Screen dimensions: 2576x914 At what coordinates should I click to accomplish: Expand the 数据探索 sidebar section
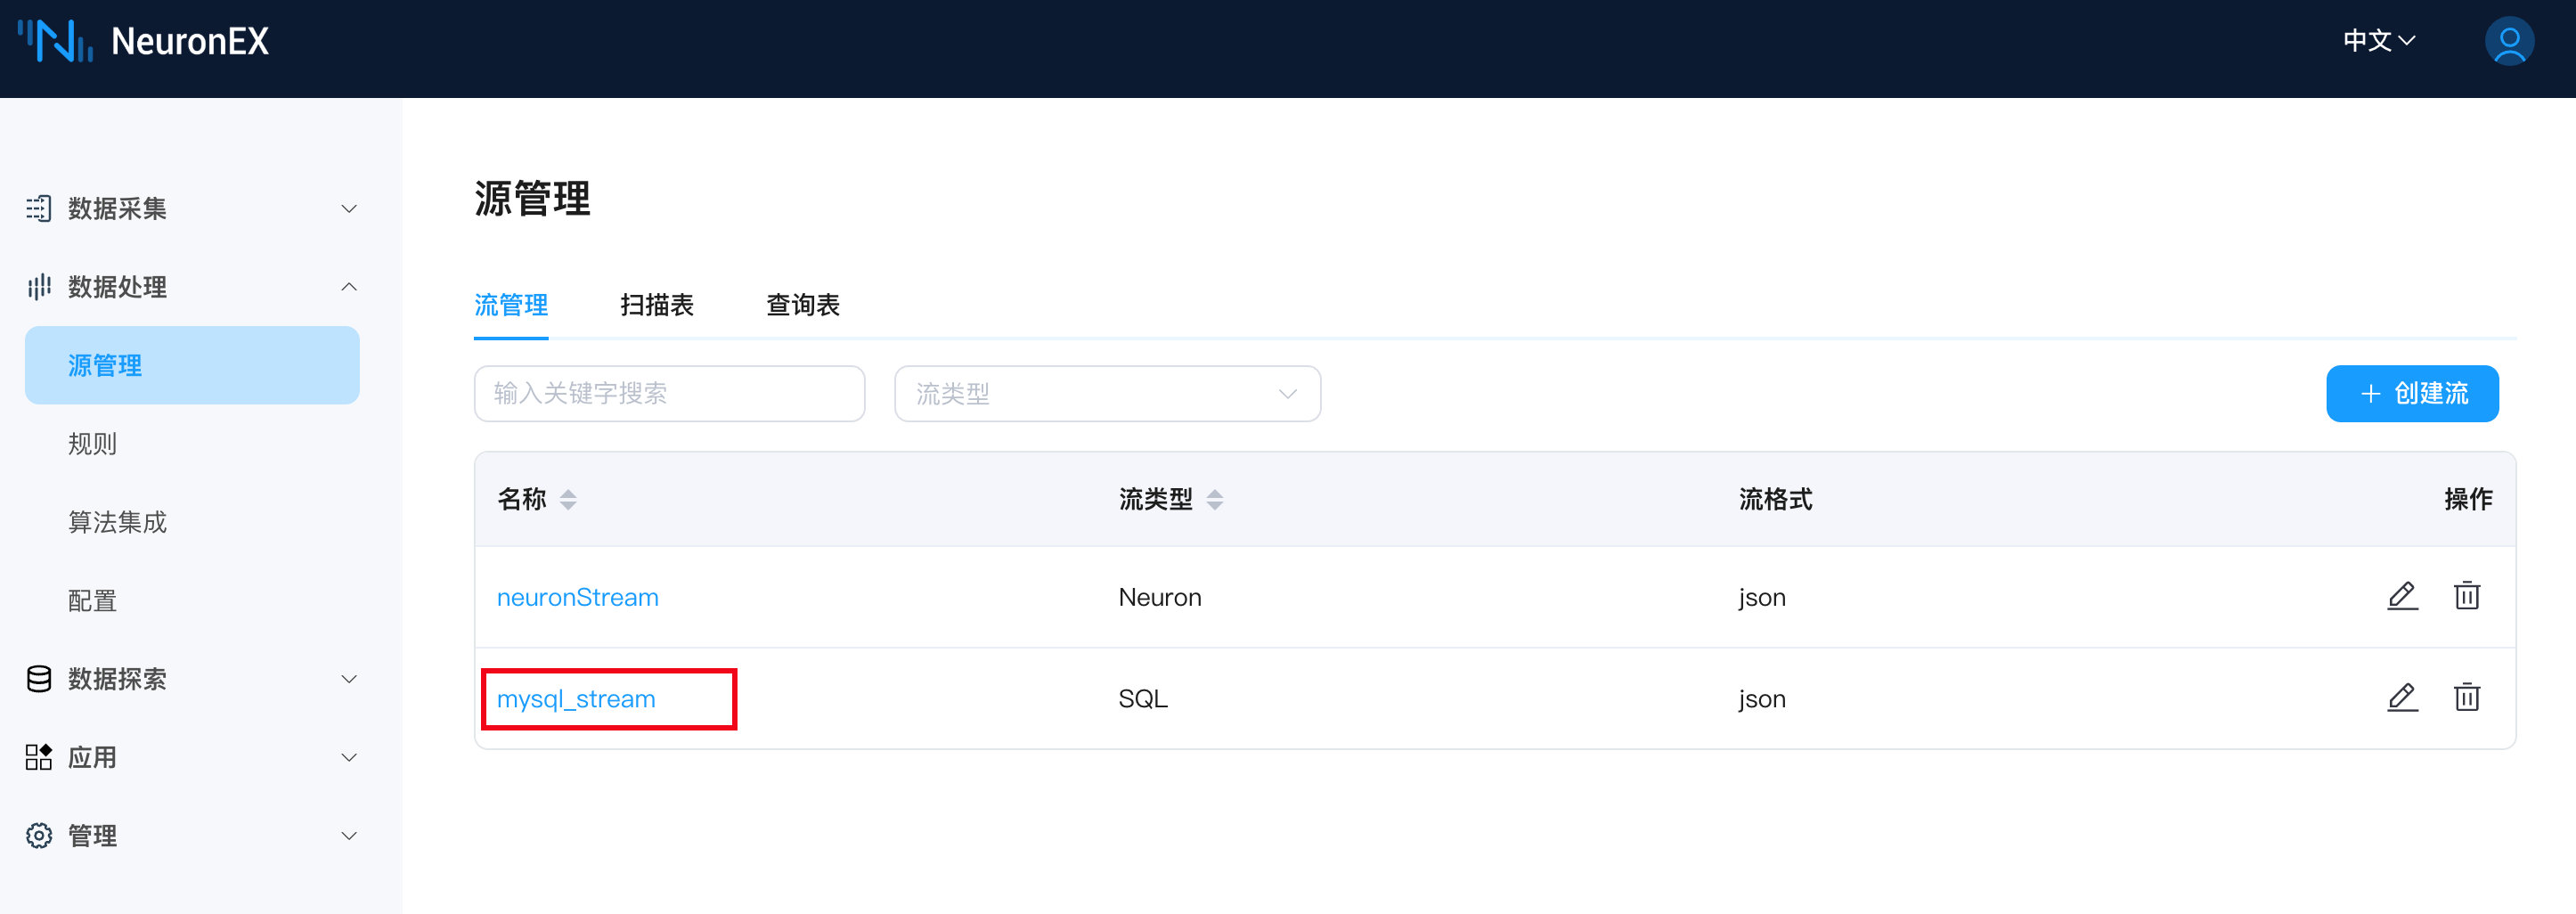coord(190,679)
